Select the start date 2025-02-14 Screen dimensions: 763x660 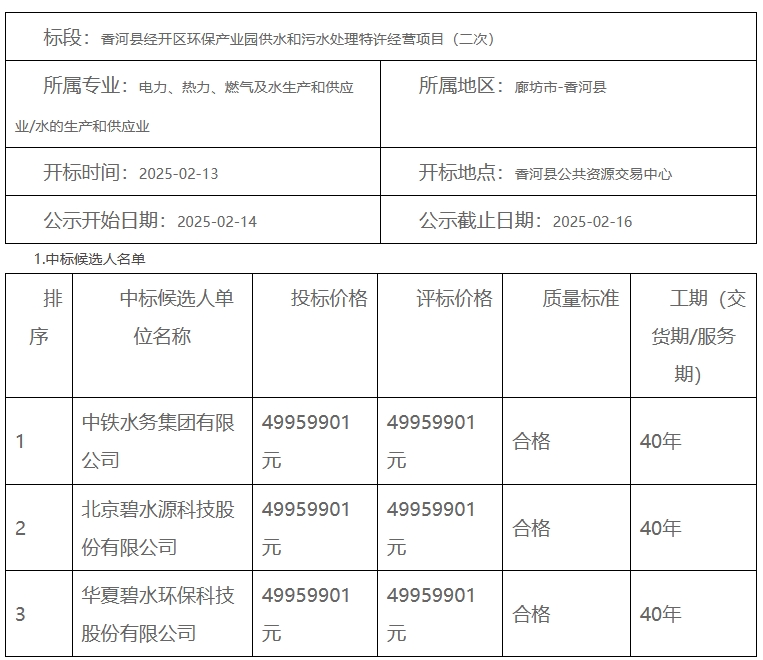[x=217, y=222]
